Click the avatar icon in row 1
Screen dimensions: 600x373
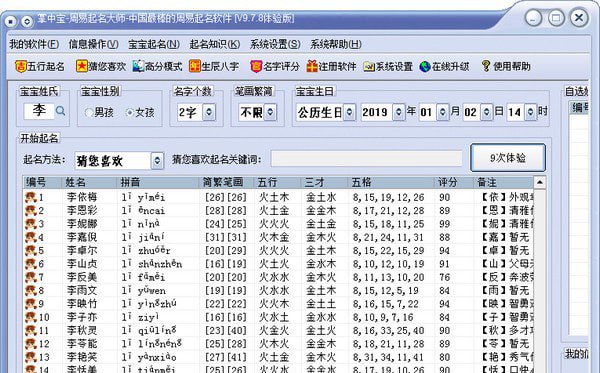pyautogui.click(x=31, y=197)
